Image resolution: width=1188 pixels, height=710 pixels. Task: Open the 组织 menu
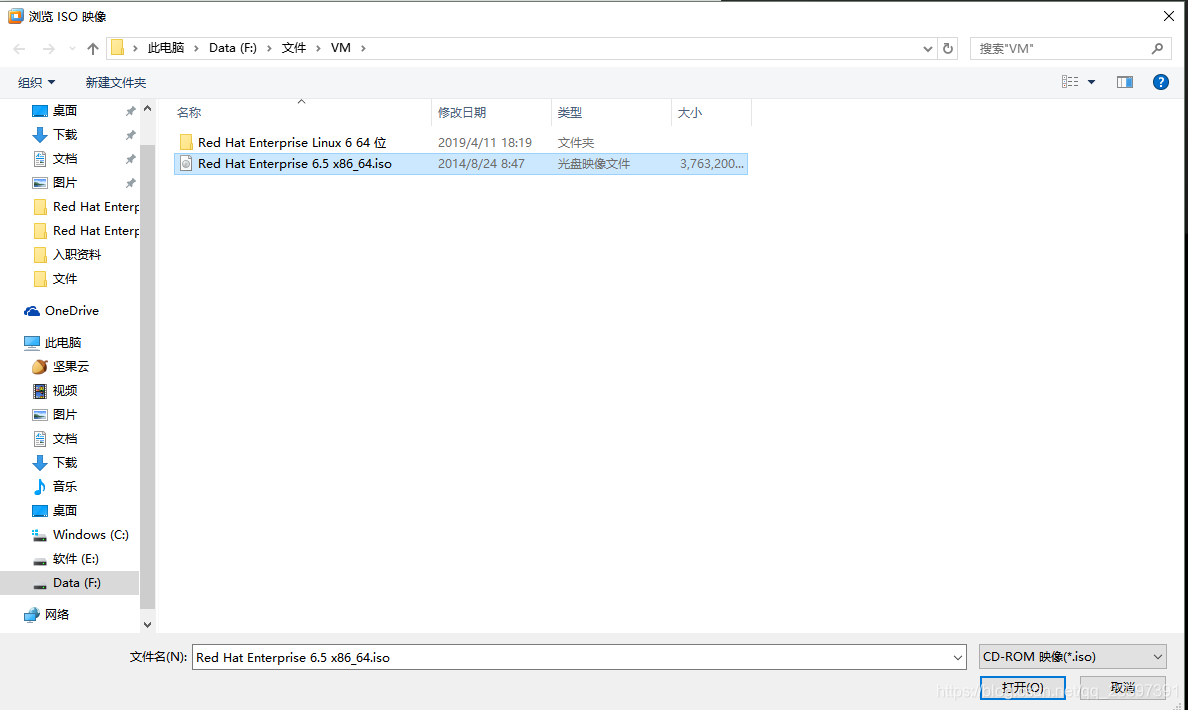tap(36, 82)
